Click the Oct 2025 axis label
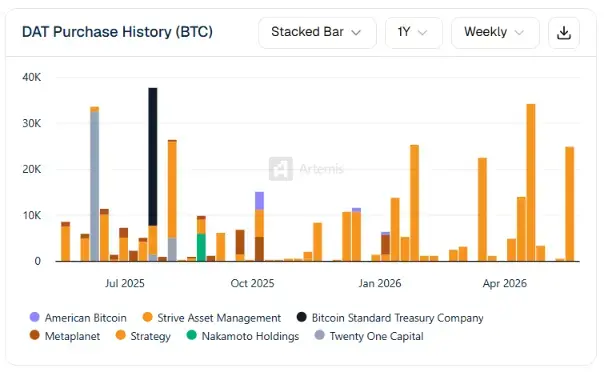Screen dimensions: 609x373 pos(252,283)
